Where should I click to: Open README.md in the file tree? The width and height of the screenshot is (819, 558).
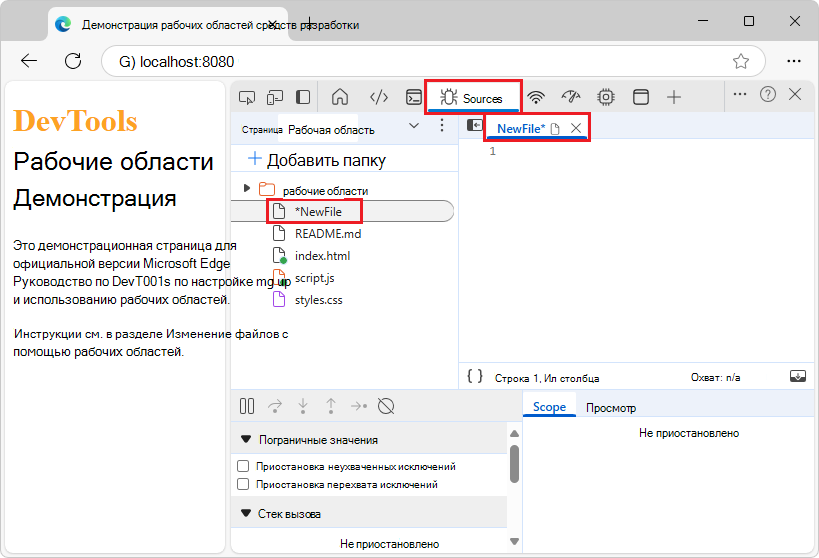[327, 234]
